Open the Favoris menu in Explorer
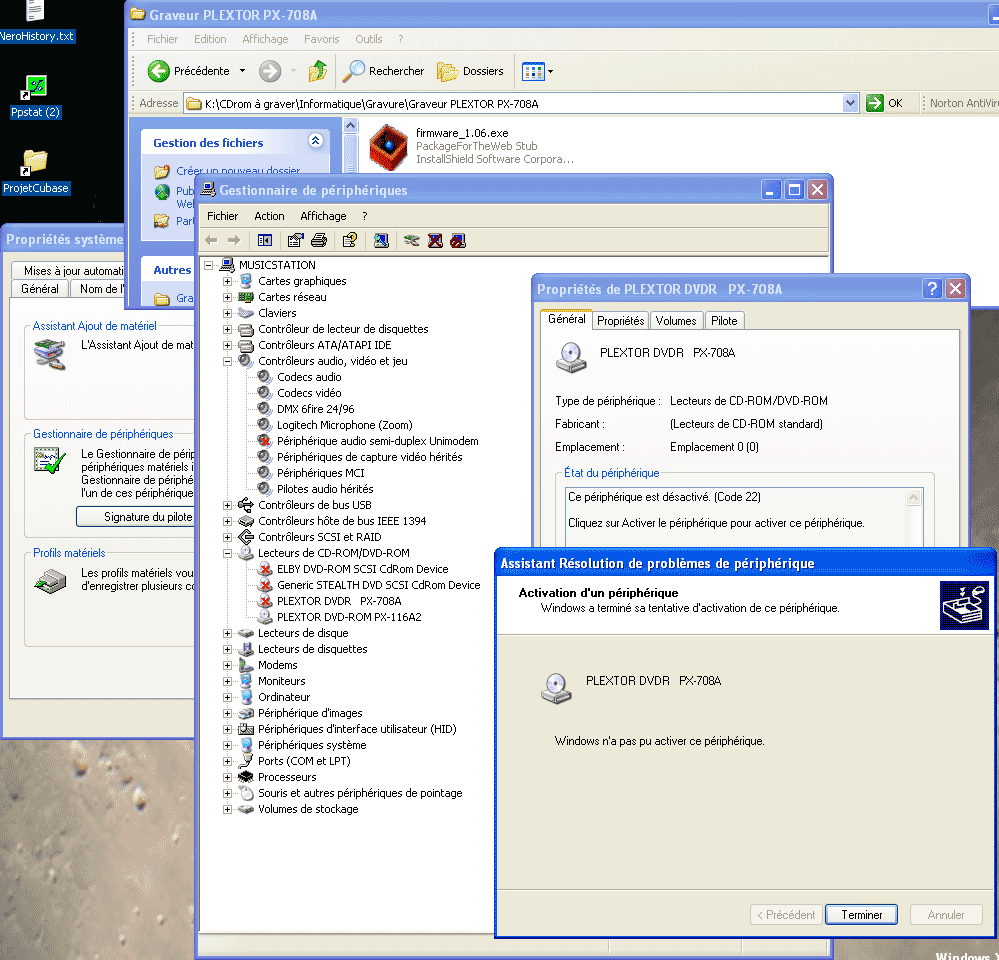Screen dimensions: 999x960 322,39
